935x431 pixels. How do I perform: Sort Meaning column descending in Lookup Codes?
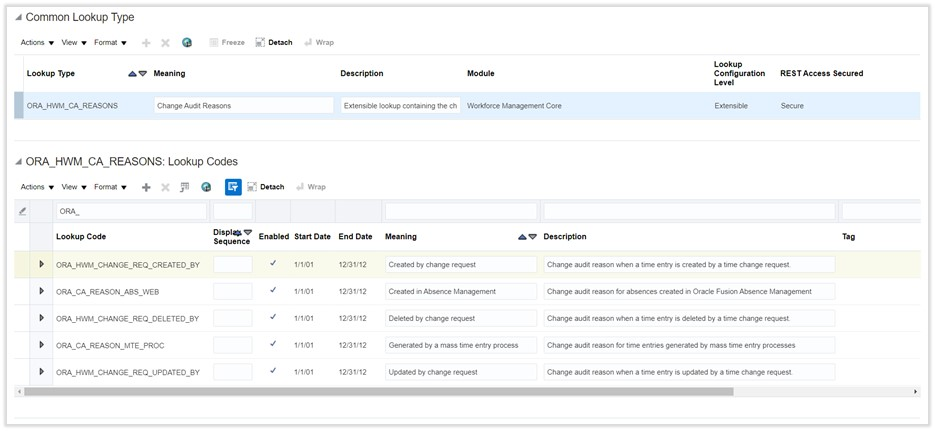[532, 237]
